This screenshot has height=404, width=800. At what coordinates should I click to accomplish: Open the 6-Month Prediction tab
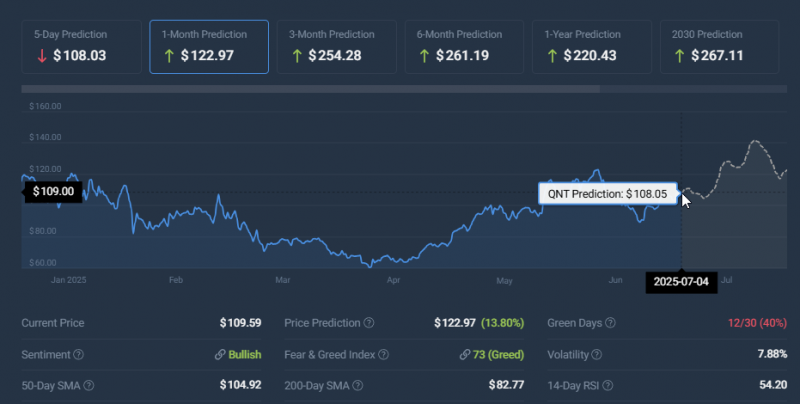coord(464,46)
